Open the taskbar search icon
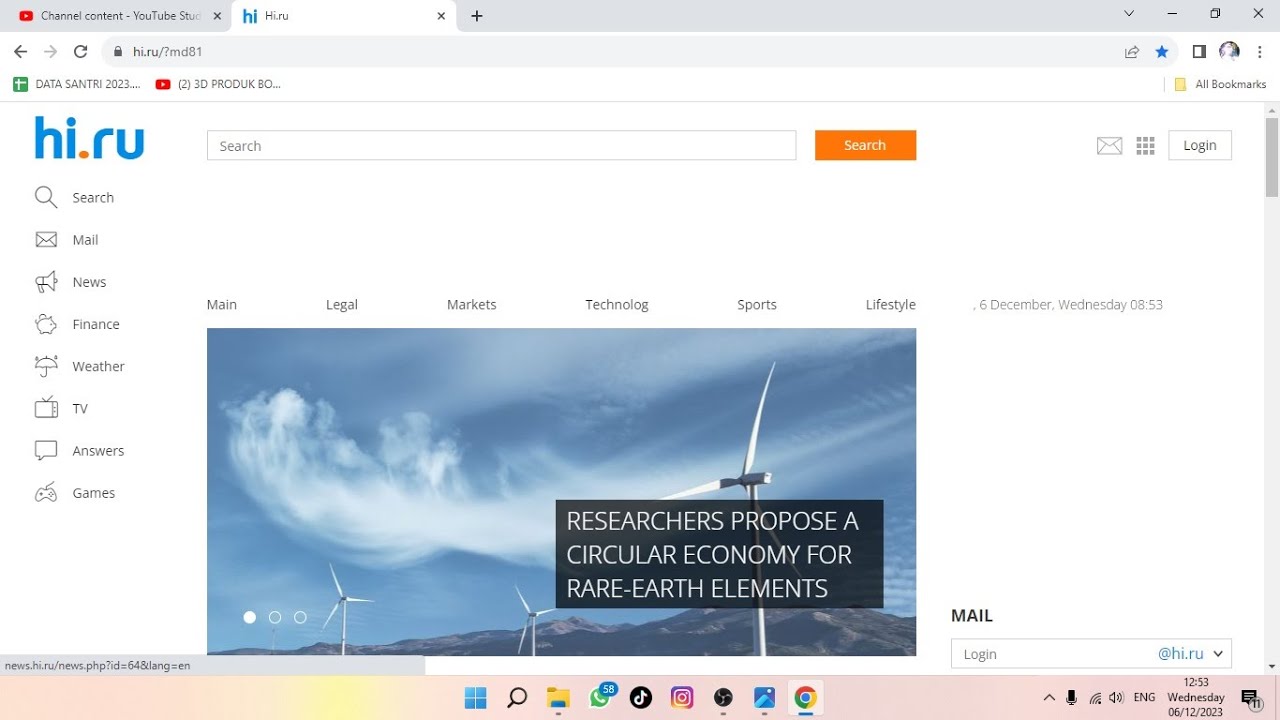The height and width of the screenshot is (720, 1280). click(x=517, y=698)
